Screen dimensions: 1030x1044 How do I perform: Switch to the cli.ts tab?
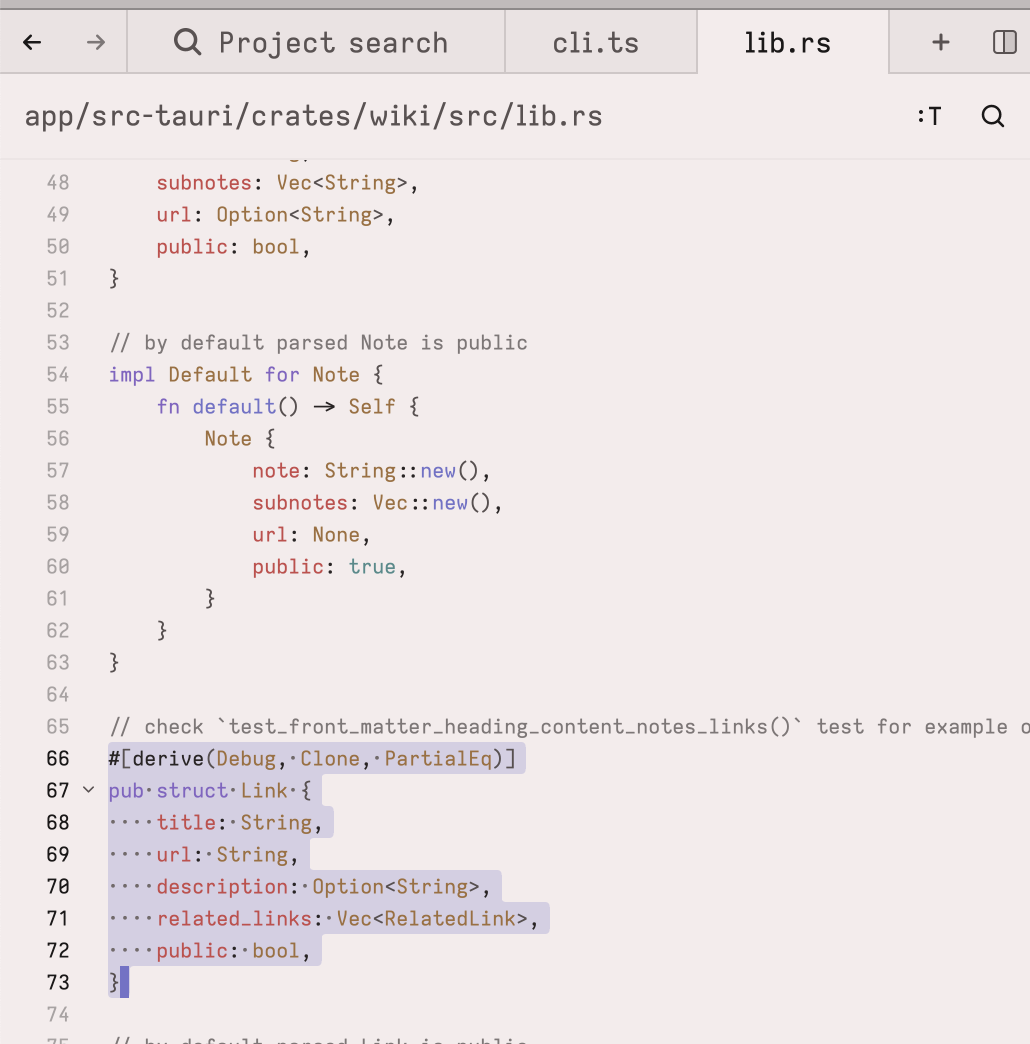coord(601,43)
